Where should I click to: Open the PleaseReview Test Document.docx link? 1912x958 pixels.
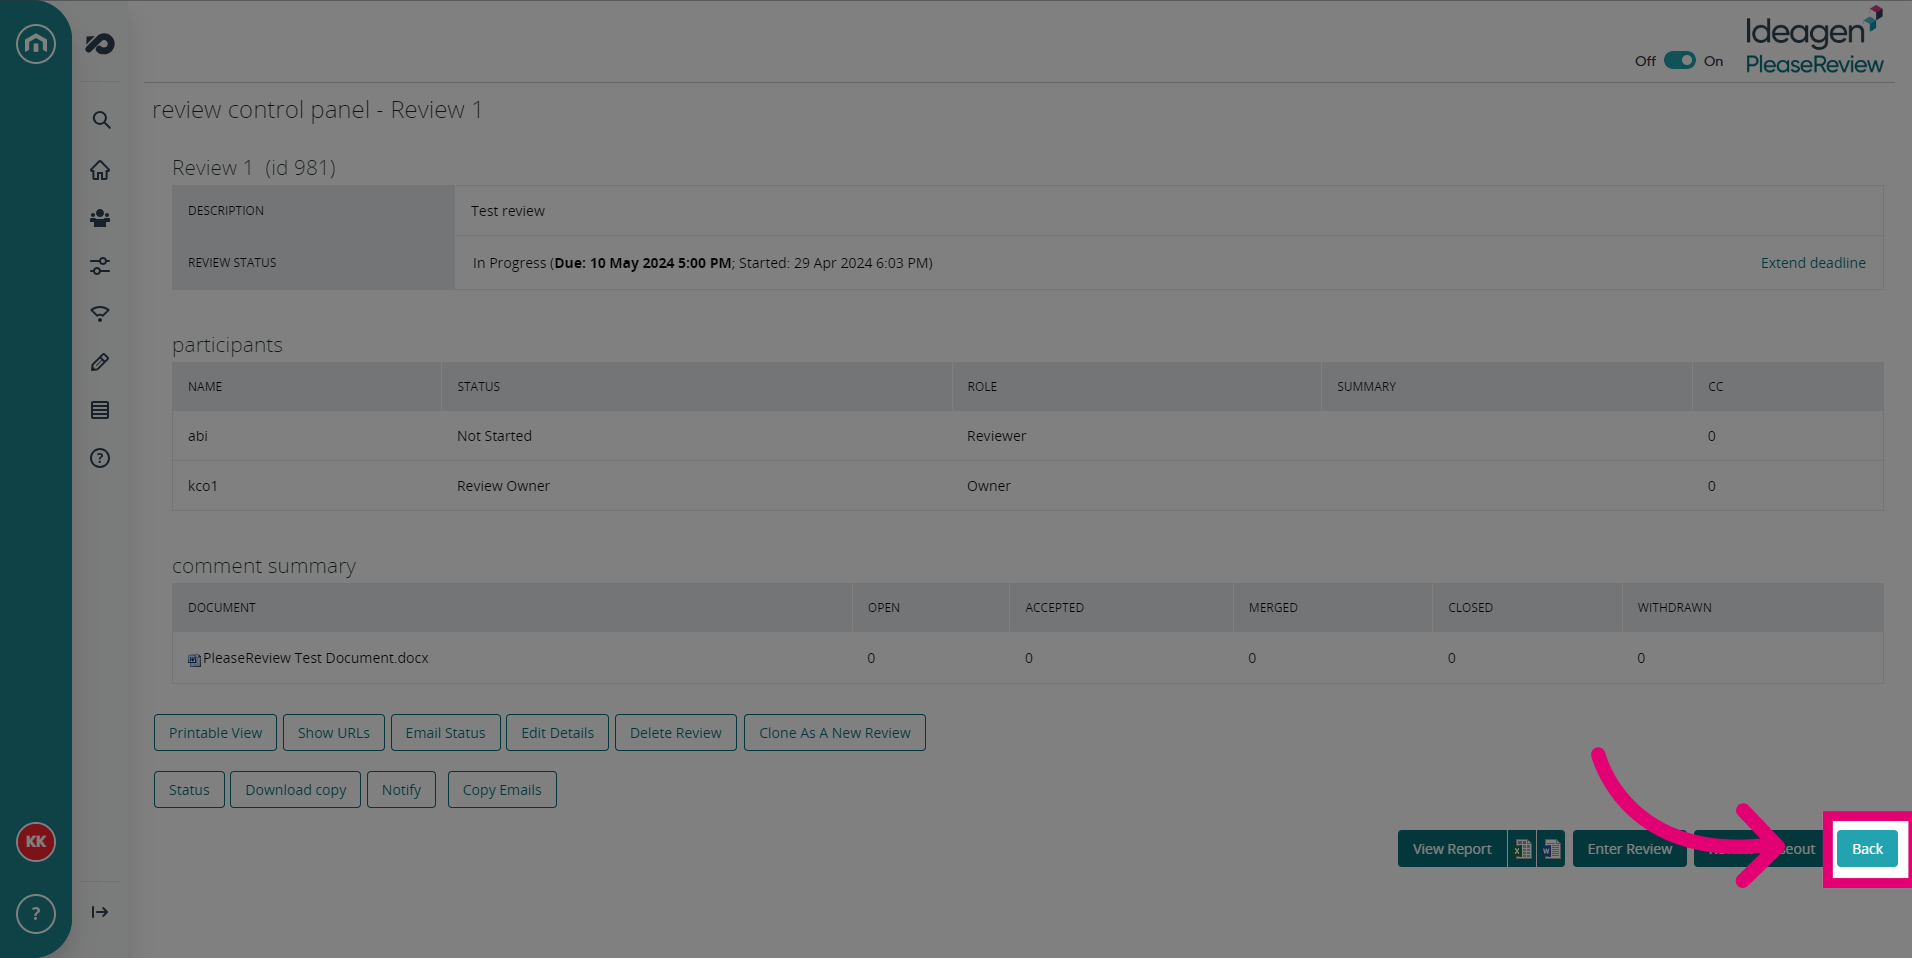pyautogui.click(x=316, y=658)
